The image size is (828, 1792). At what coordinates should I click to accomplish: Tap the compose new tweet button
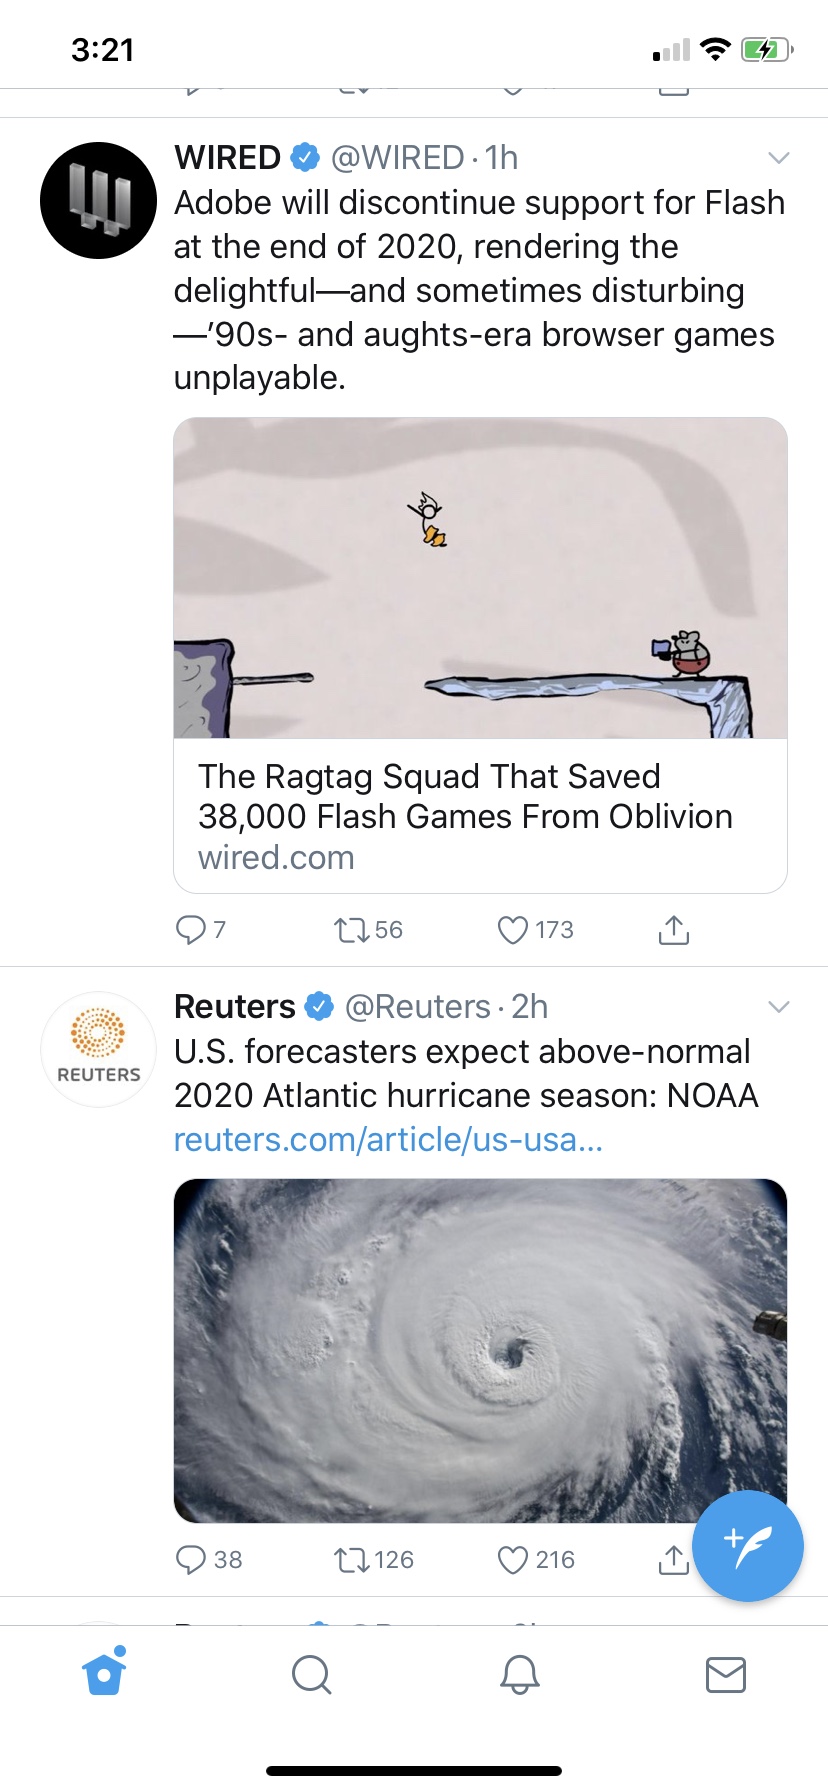click(748, 1546)
